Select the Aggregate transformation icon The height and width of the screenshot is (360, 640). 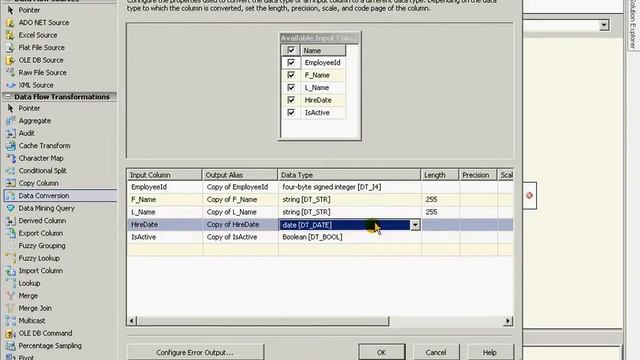tap(10, 121)
